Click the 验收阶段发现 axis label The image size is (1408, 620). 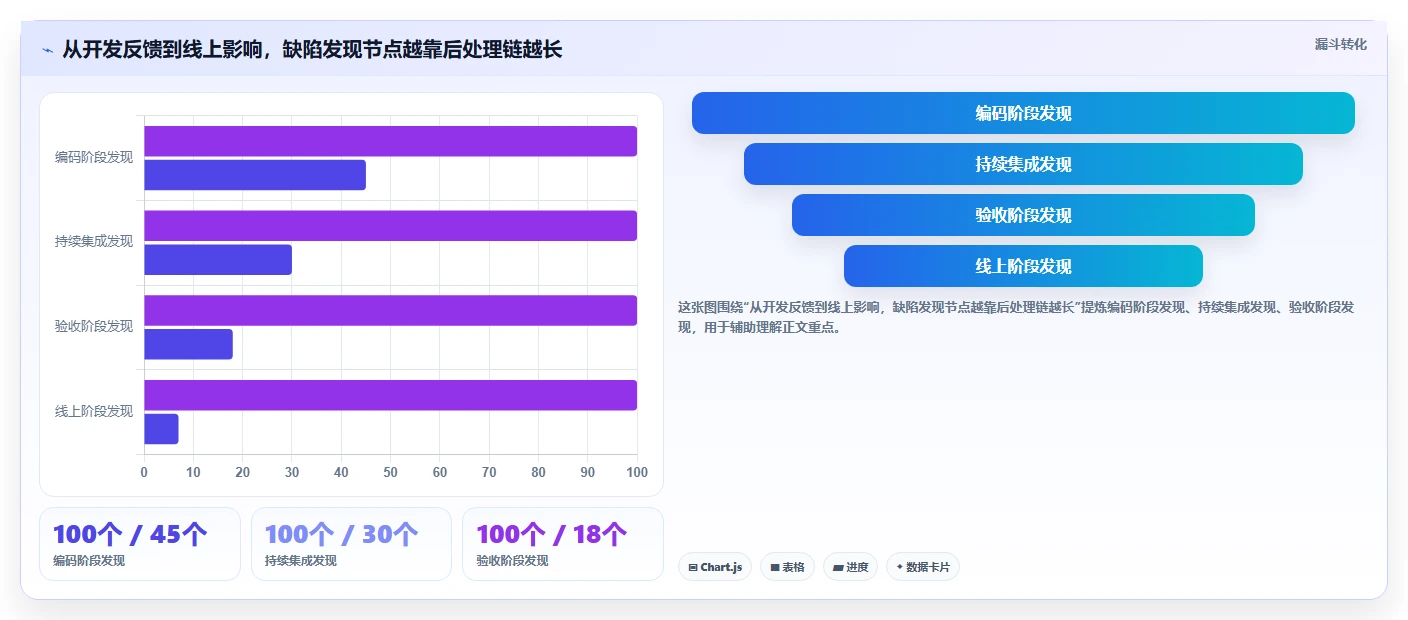[x=94, y=326]
